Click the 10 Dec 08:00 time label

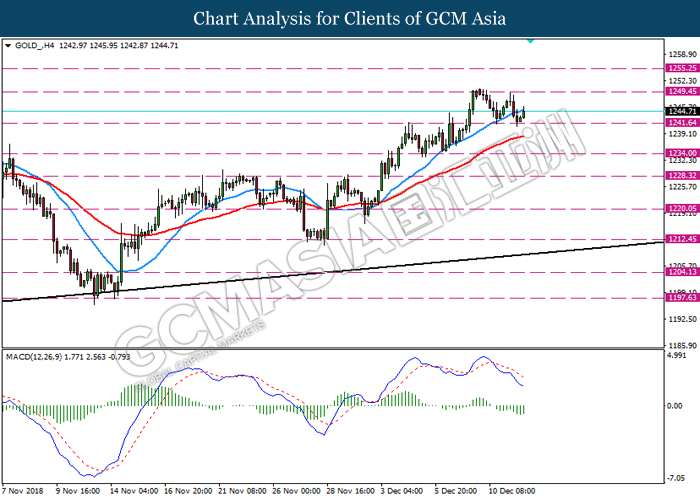point(512,491)
